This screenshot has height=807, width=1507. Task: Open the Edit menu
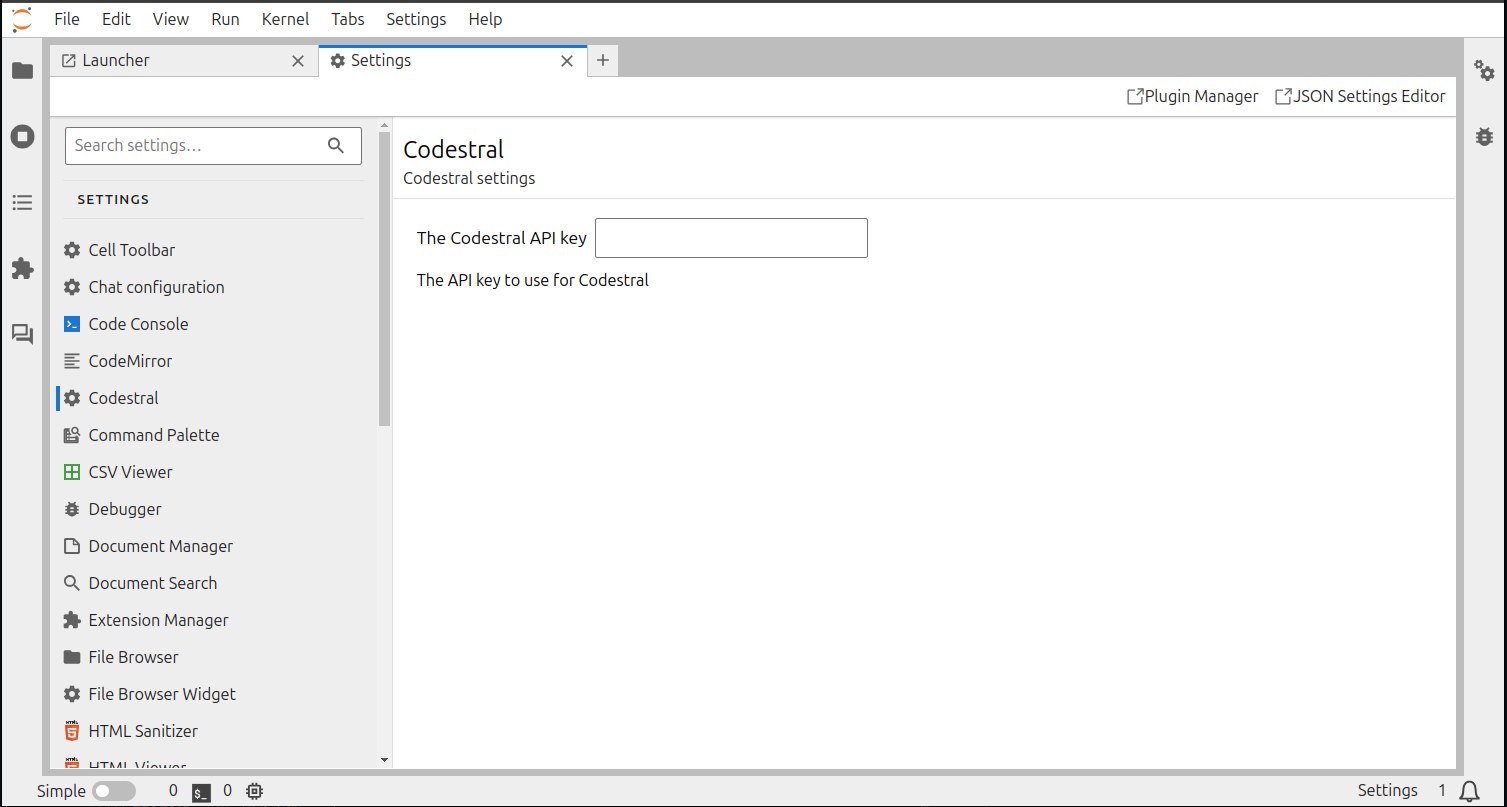116,19
